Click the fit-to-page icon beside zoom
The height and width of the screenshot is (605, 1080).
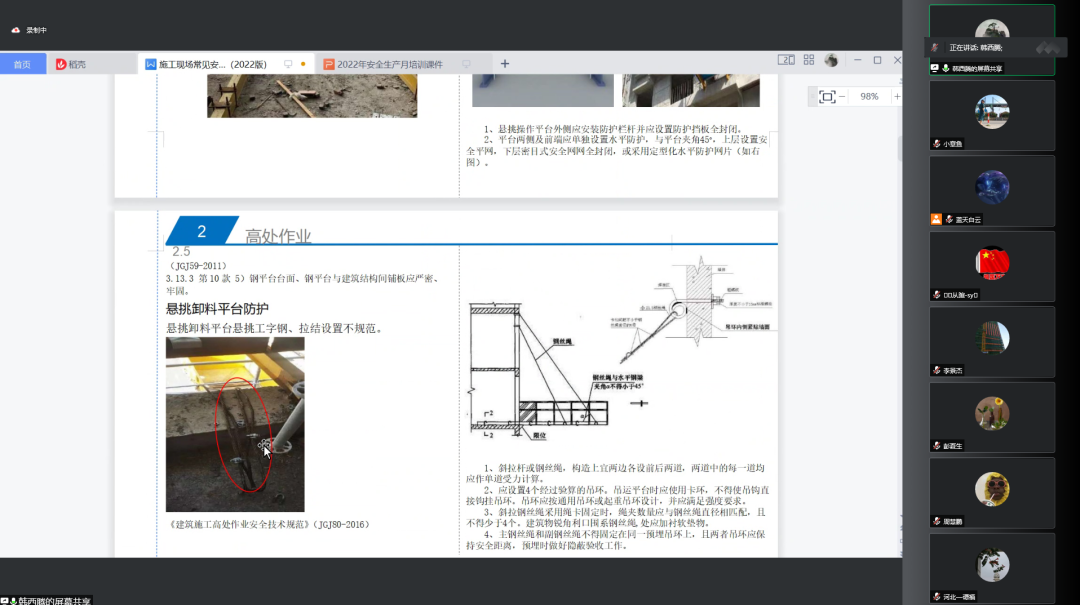[827, 97]
